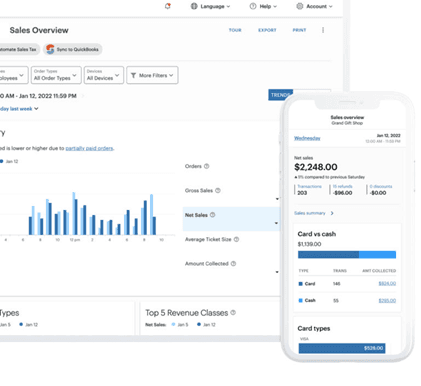Expand the Employees filter dropdown

pyautogui.click(x=13, y=75)
